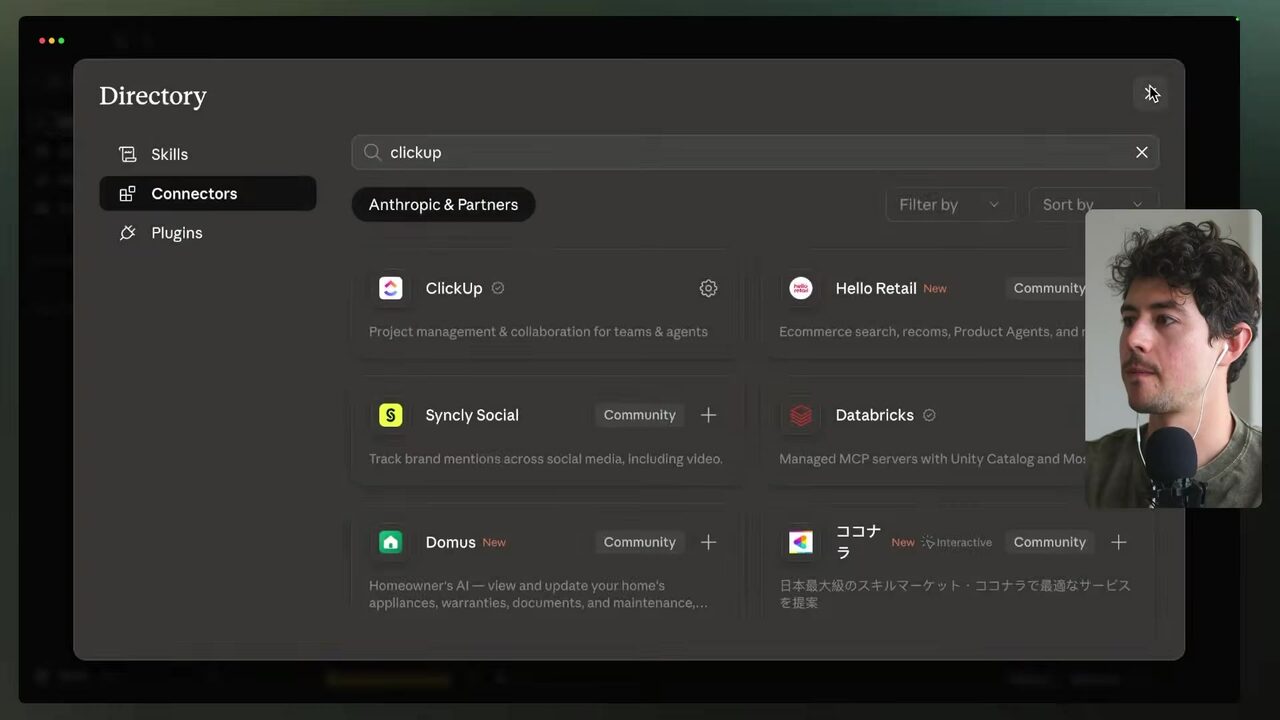Open the Syncly Social connector title

click(472, 415)
